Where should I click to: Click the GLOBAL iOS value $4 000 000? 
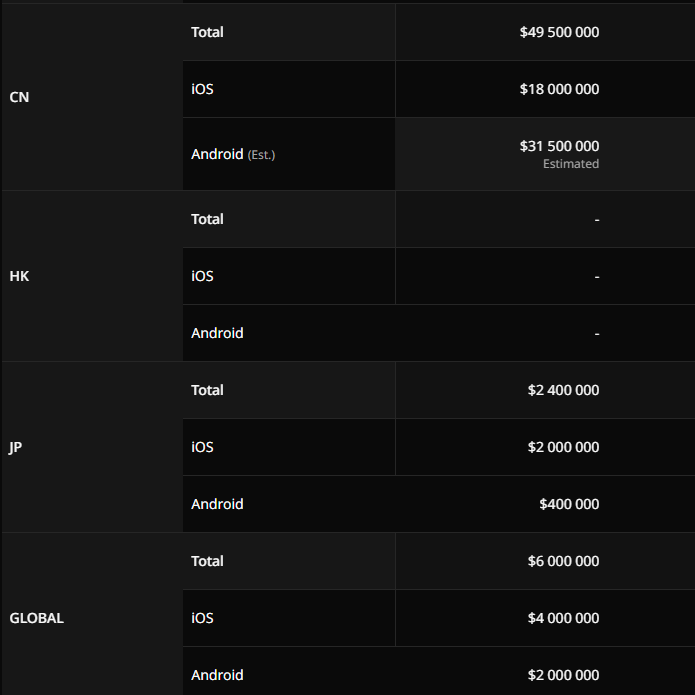click(x=563, y=618)
